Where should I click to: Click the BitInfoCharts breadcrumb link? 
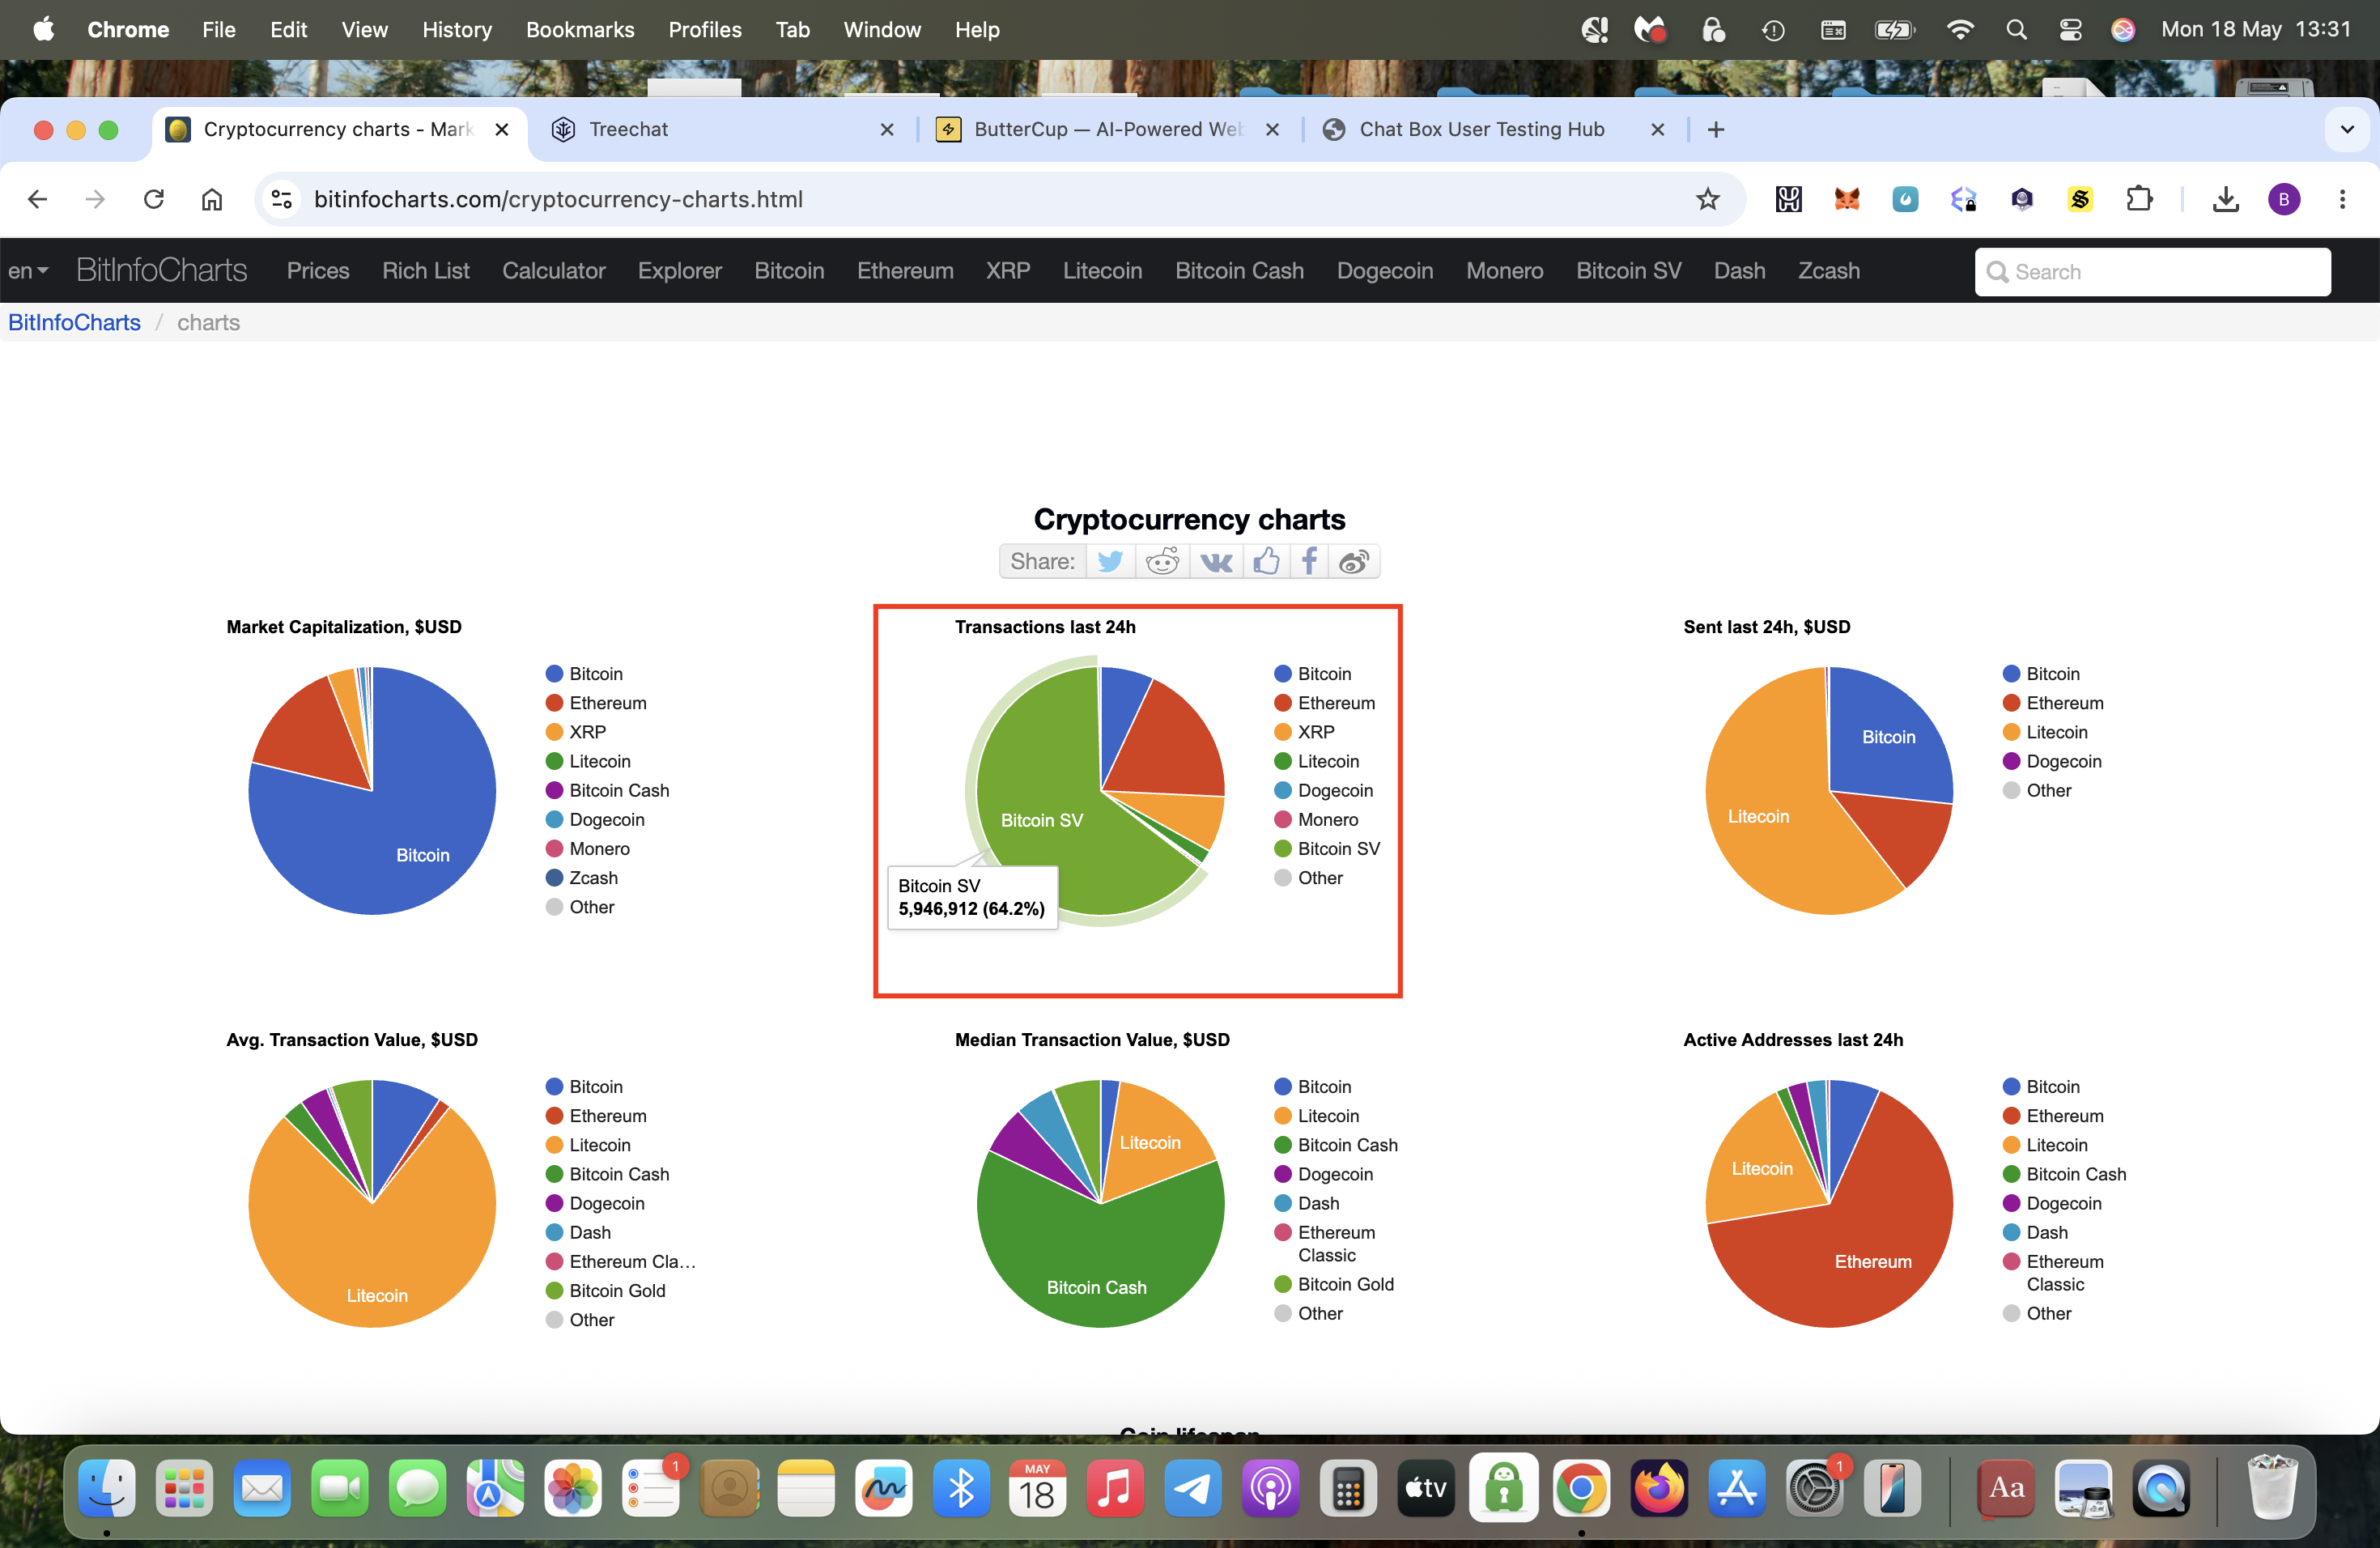(x=74, y=322)
